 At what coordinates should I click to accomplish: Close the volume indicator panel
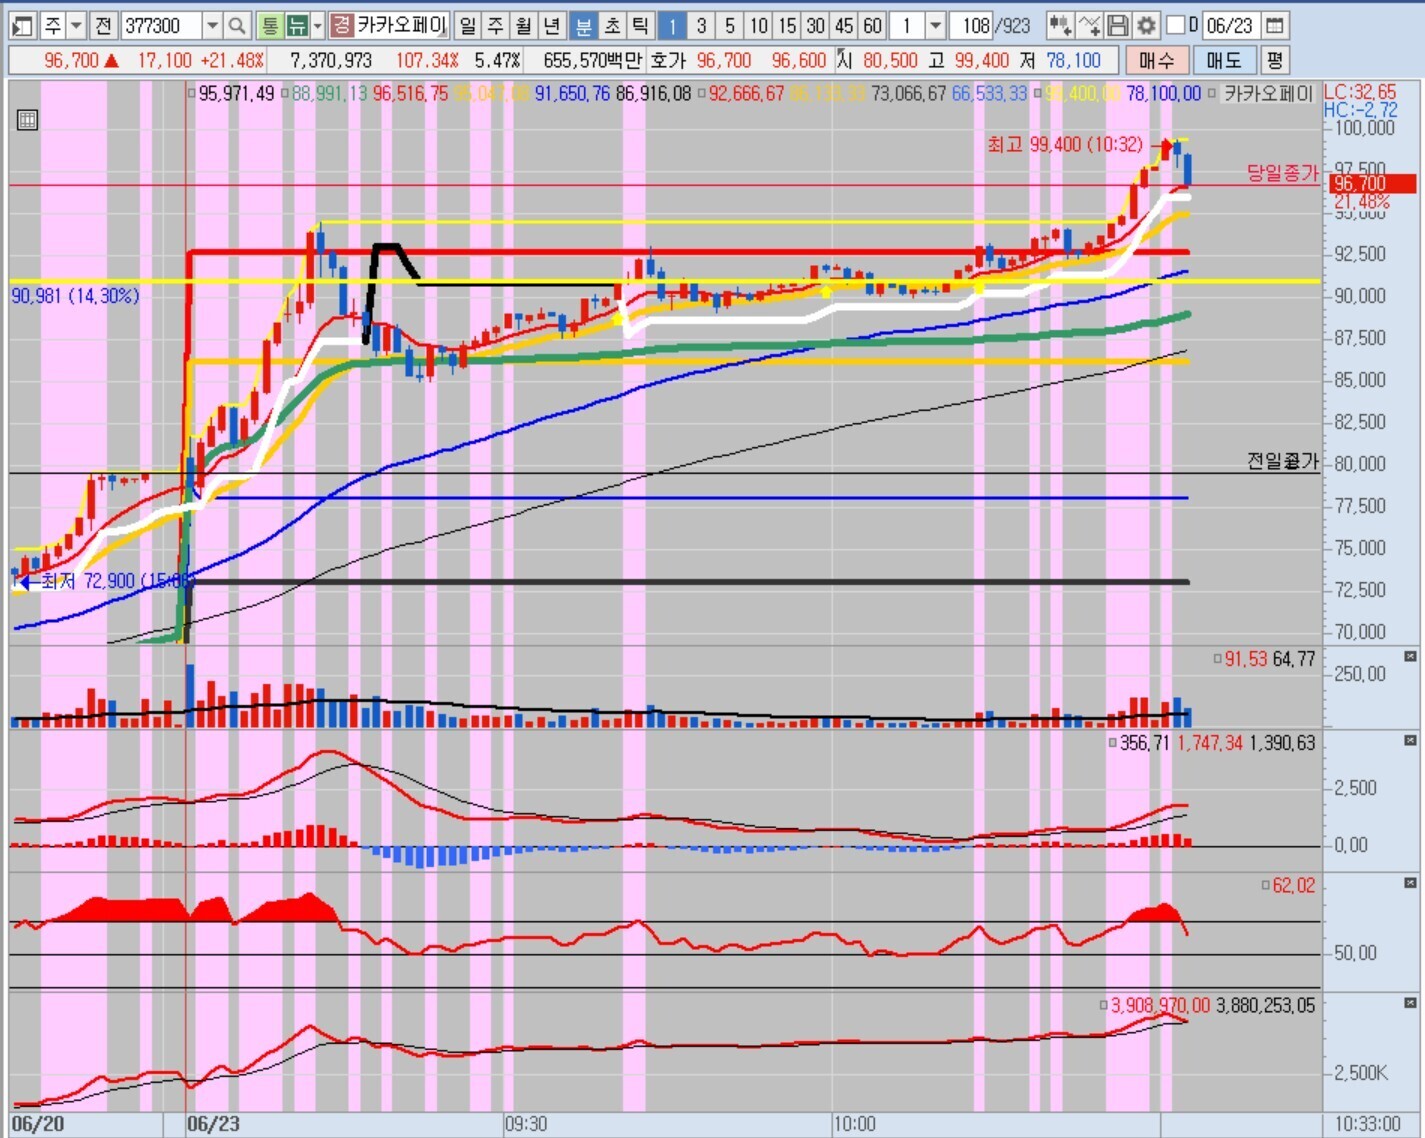(x=1410, y=657)
